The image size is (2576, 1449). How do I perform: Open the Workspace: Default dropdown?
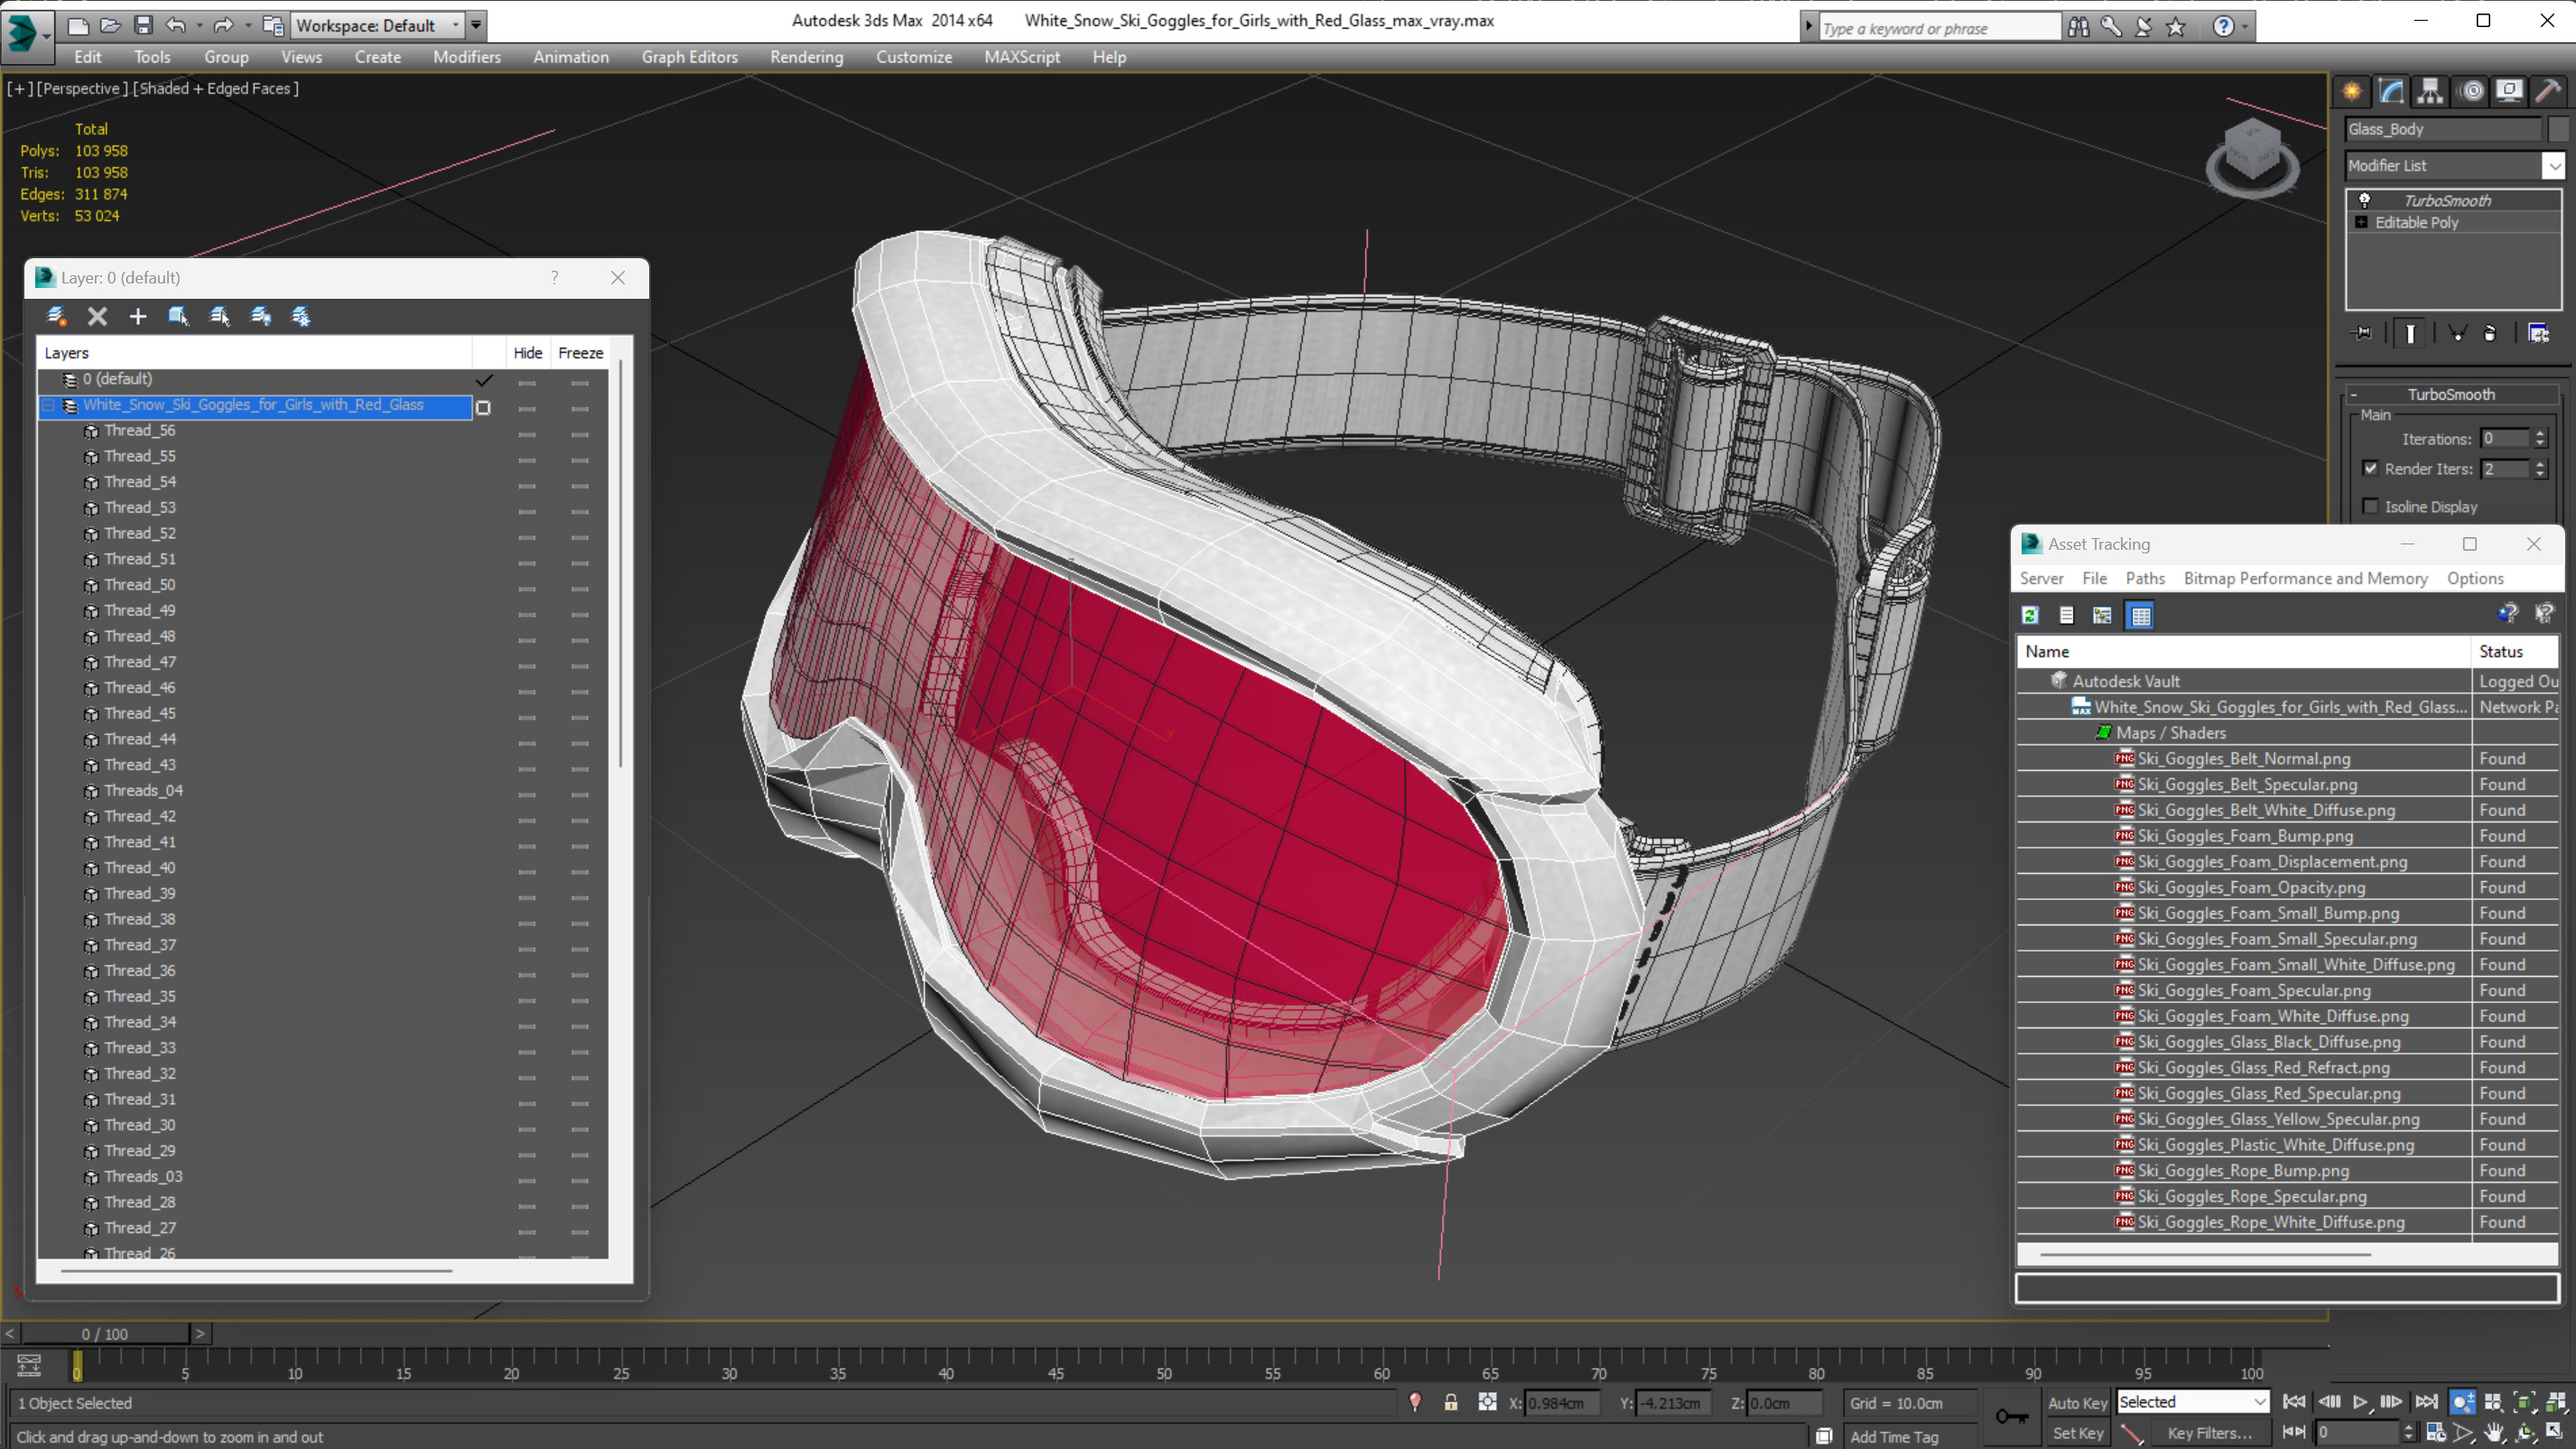379,25
